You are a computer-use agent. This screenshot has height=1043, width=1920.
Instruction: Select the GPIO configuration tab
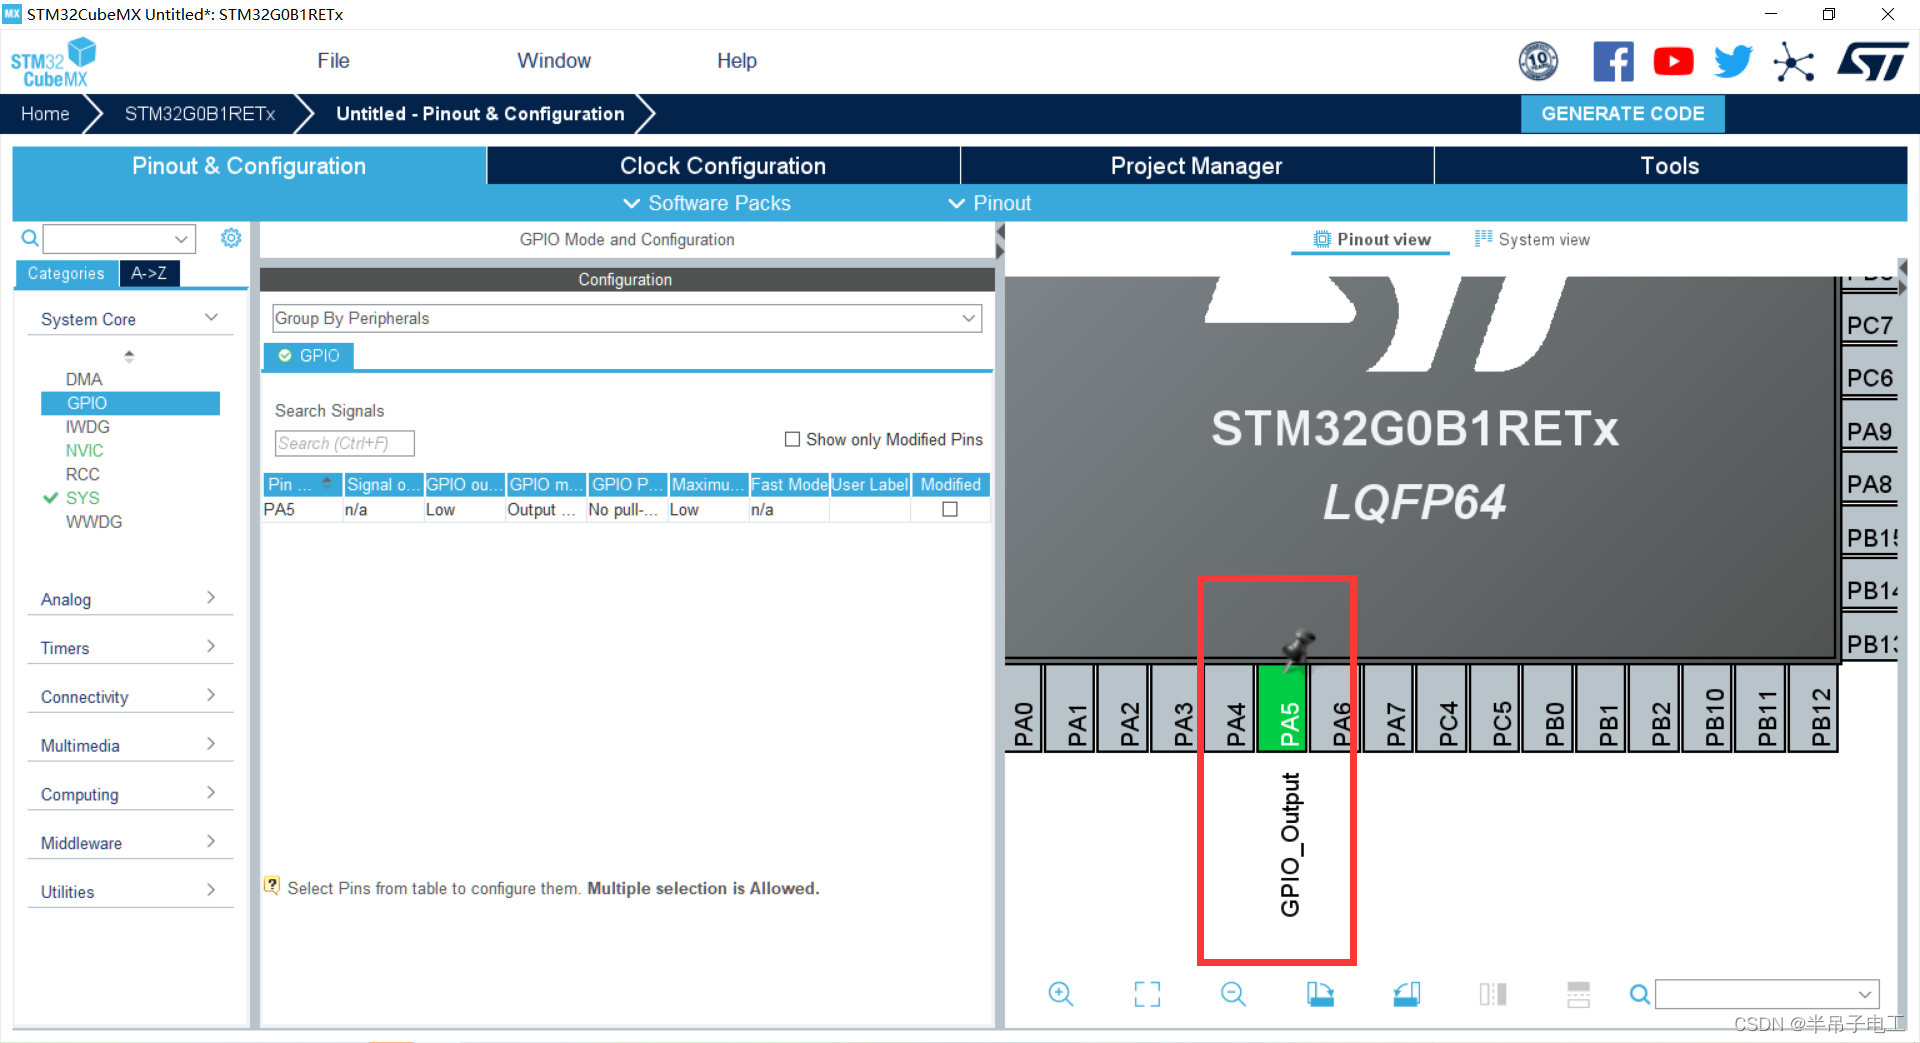pos(309,356)
